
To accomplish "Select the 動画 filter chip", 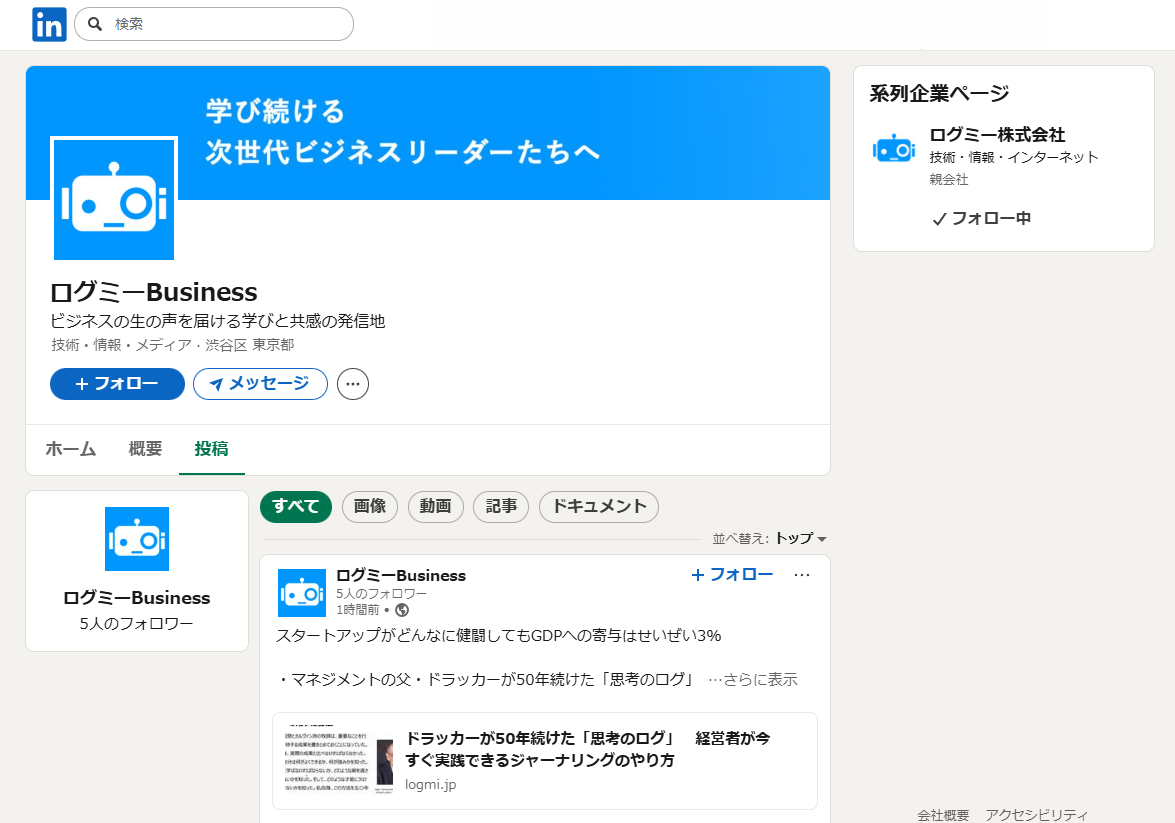I will 436,507.
